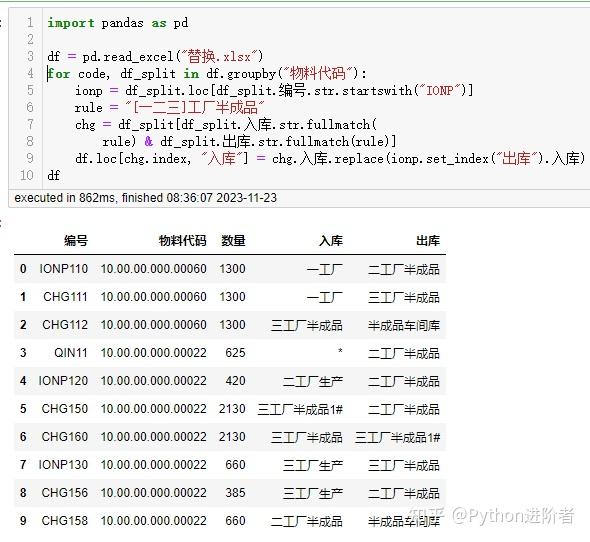Image resolution: width=590 pixels, height=542 pixels.
Task: Click the rule string on line 6
Action: pos(195,108)
